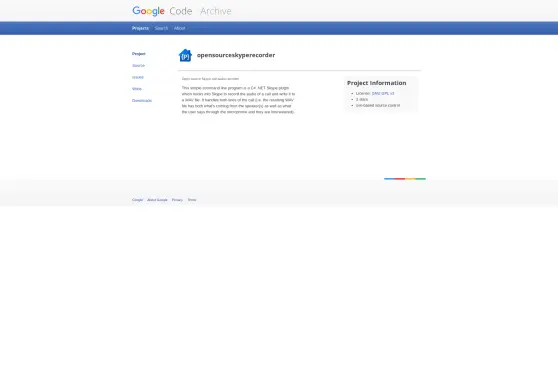
Task: Open the About tab in blue navbar
Action: tap(179, 28)
